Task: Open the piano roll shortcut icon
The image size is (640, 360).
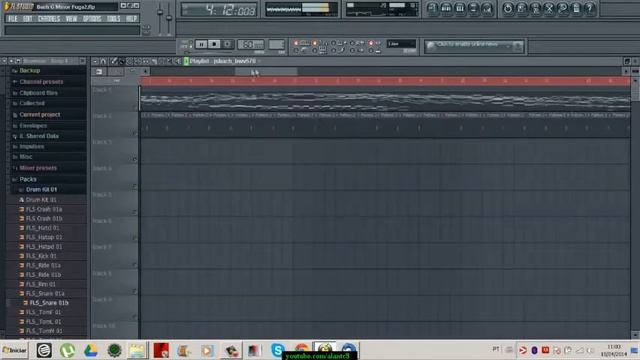Action: pyautogui.click(x=460, y=9)
